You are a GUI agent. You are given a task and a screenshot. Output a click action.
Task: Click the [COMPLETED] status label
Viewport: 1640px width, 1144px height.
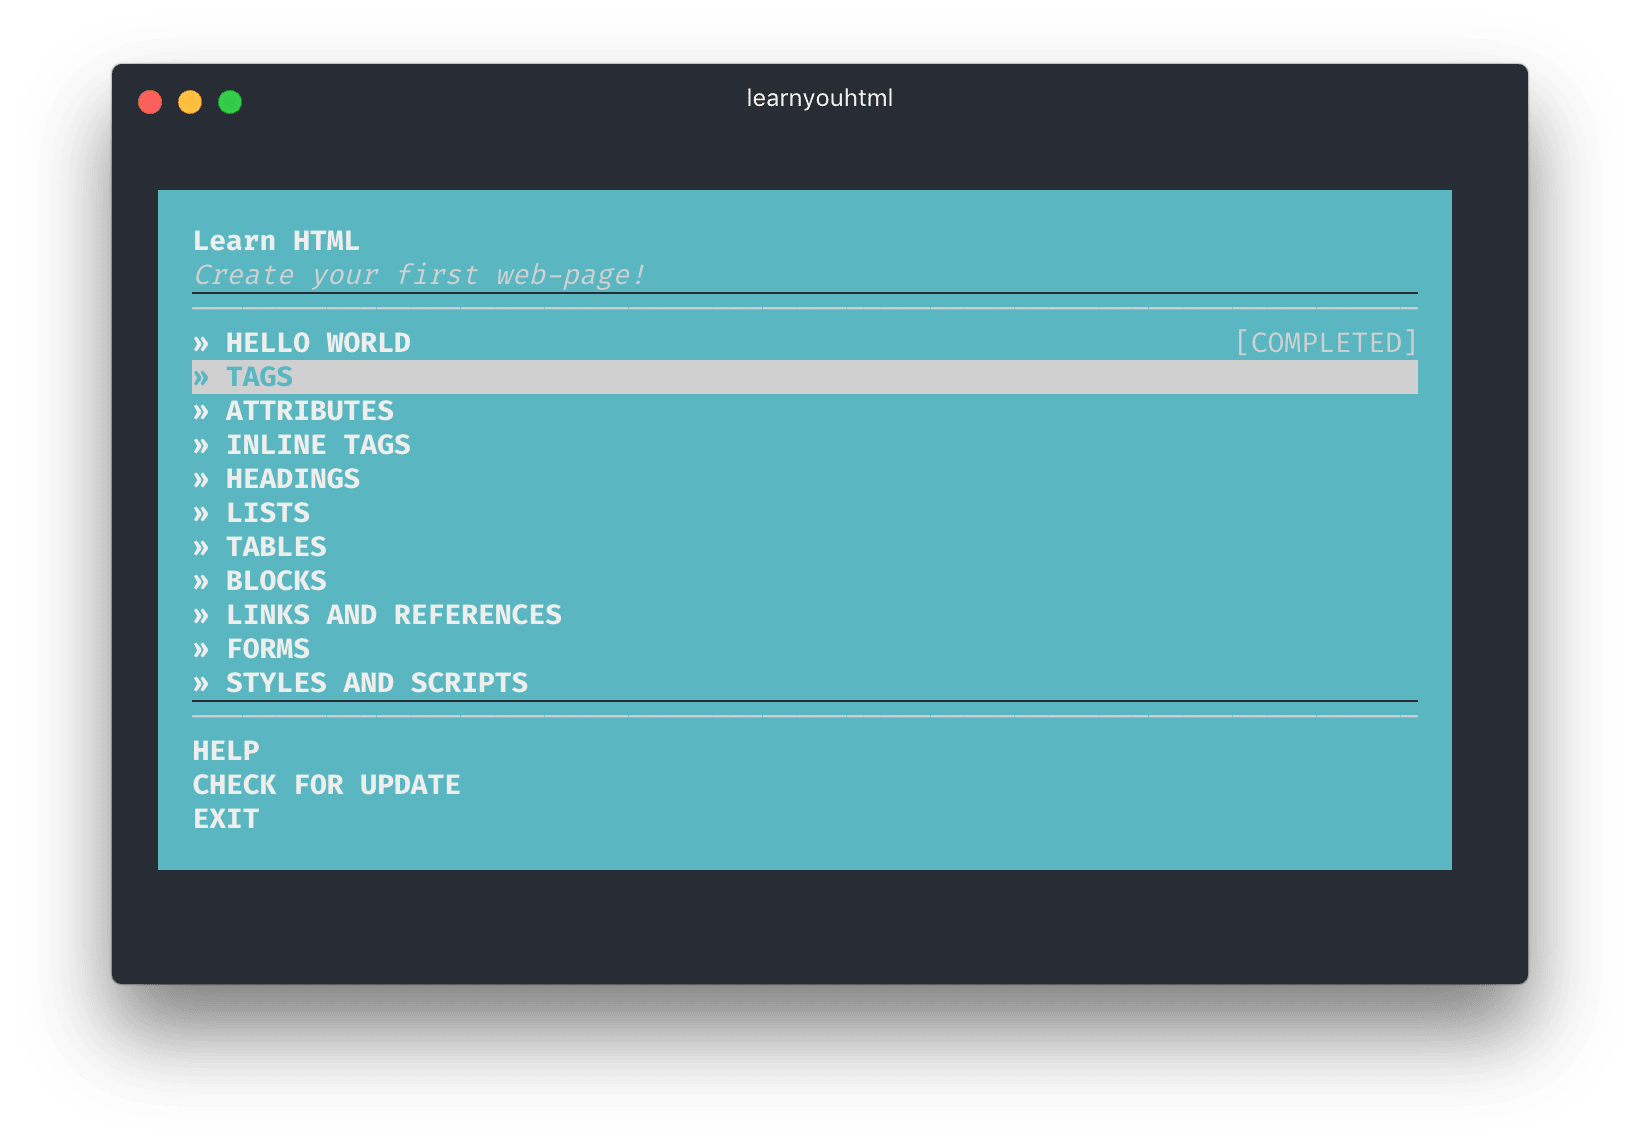pyautogui.click(x=1326, y=343)
